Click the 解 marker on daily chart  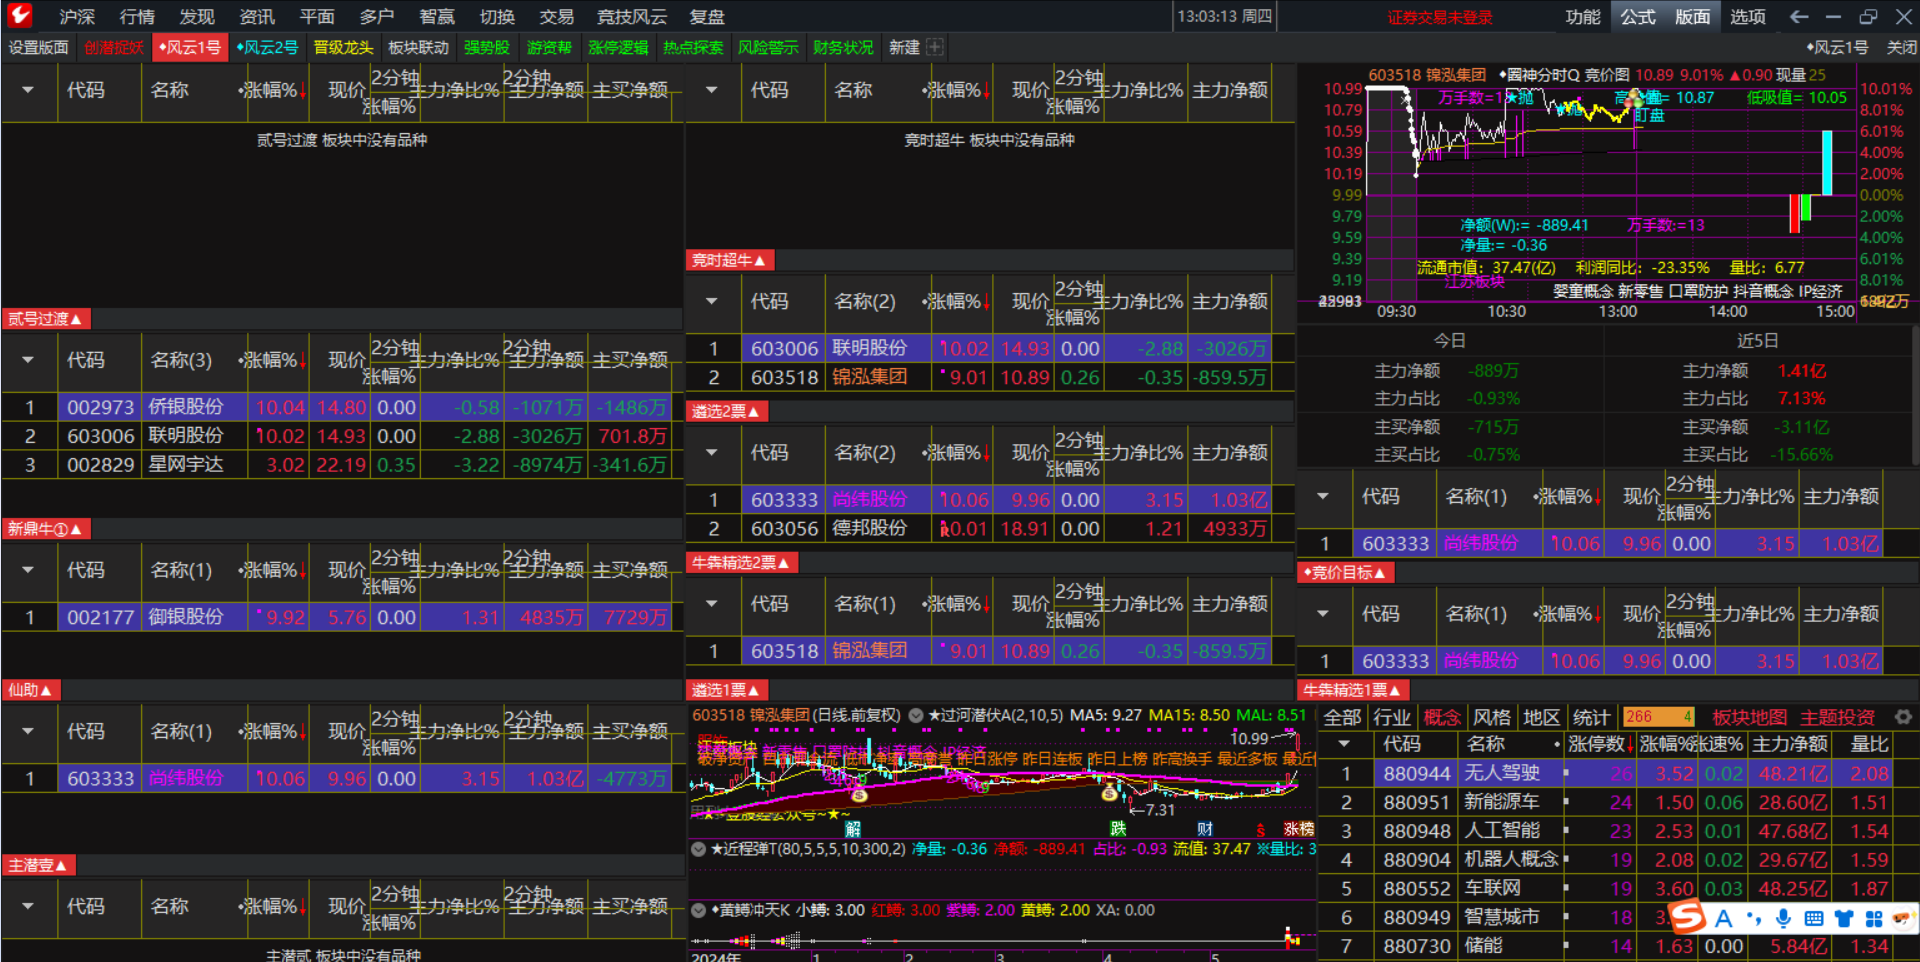click(852, 828)
